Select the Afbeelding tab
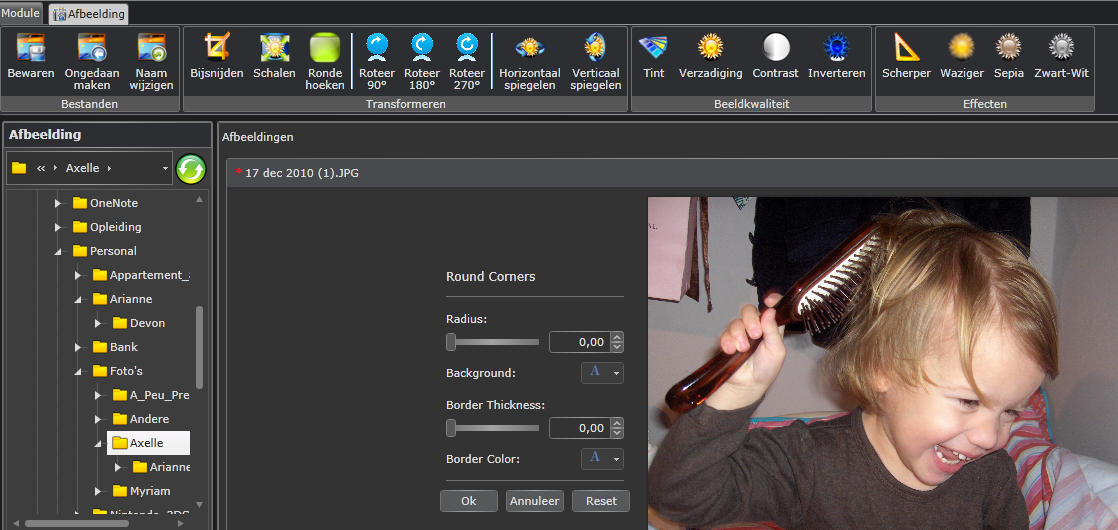The image size is (1118, 530). 88,14
